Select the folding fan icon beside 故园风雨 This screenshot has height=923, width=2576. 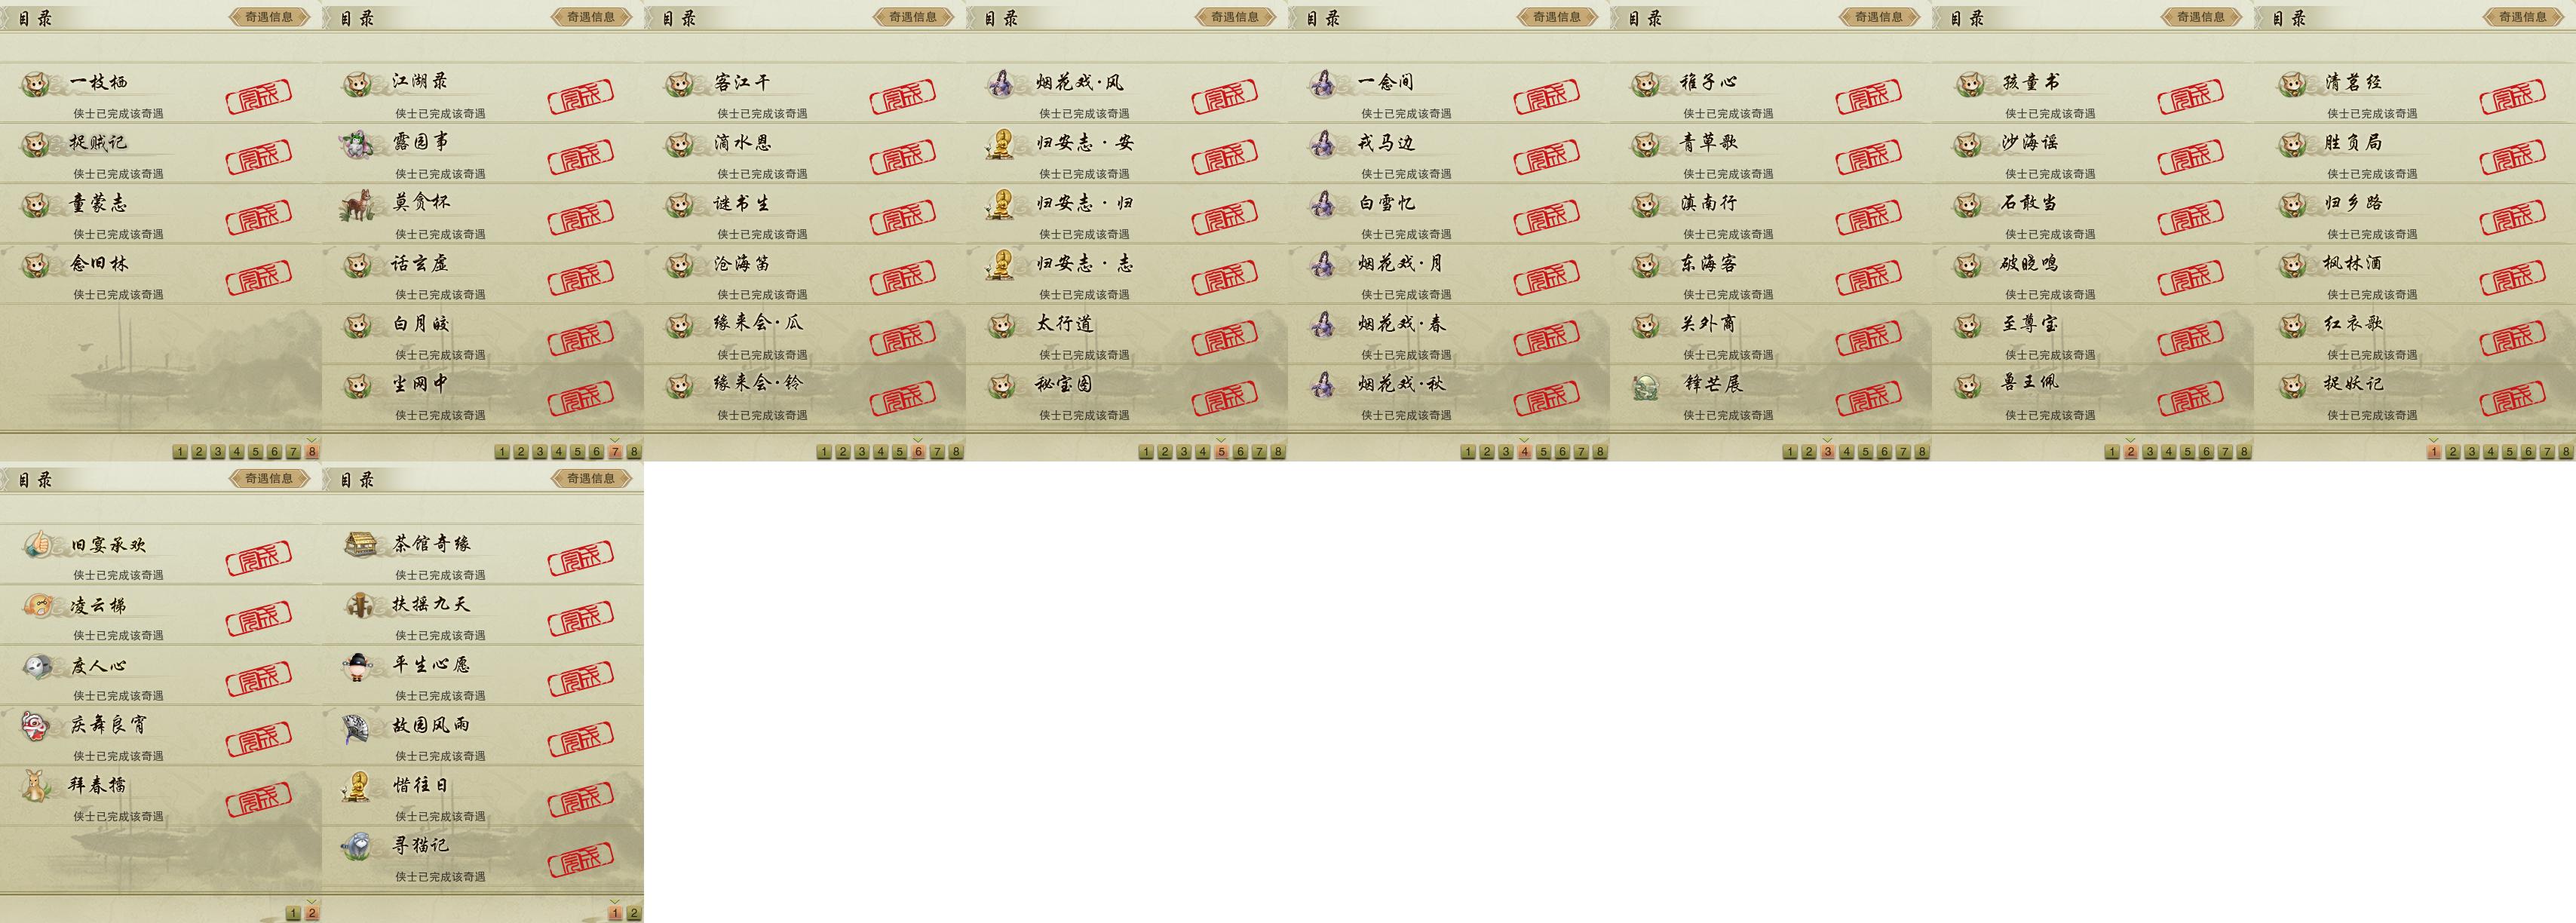358,727
